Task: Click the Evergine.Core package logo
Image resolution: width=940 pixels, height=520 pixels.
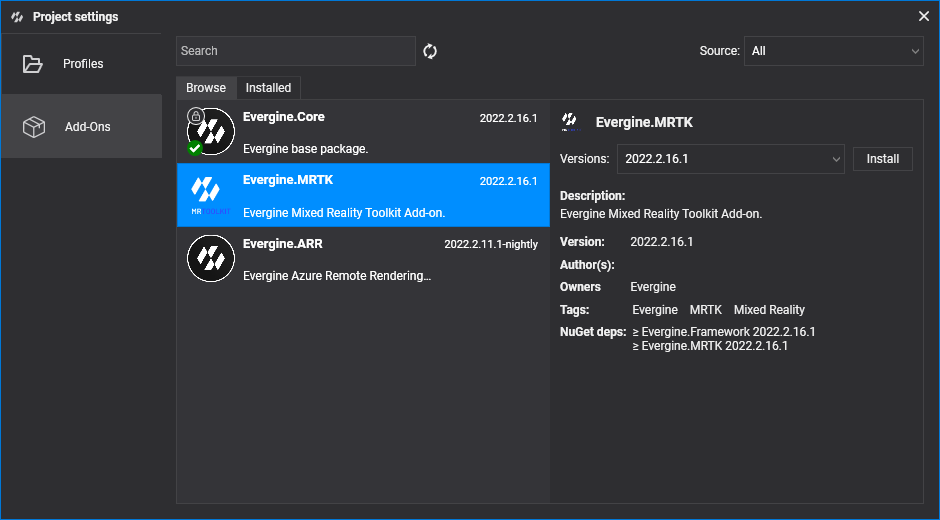Action: [x=211, y=131]
